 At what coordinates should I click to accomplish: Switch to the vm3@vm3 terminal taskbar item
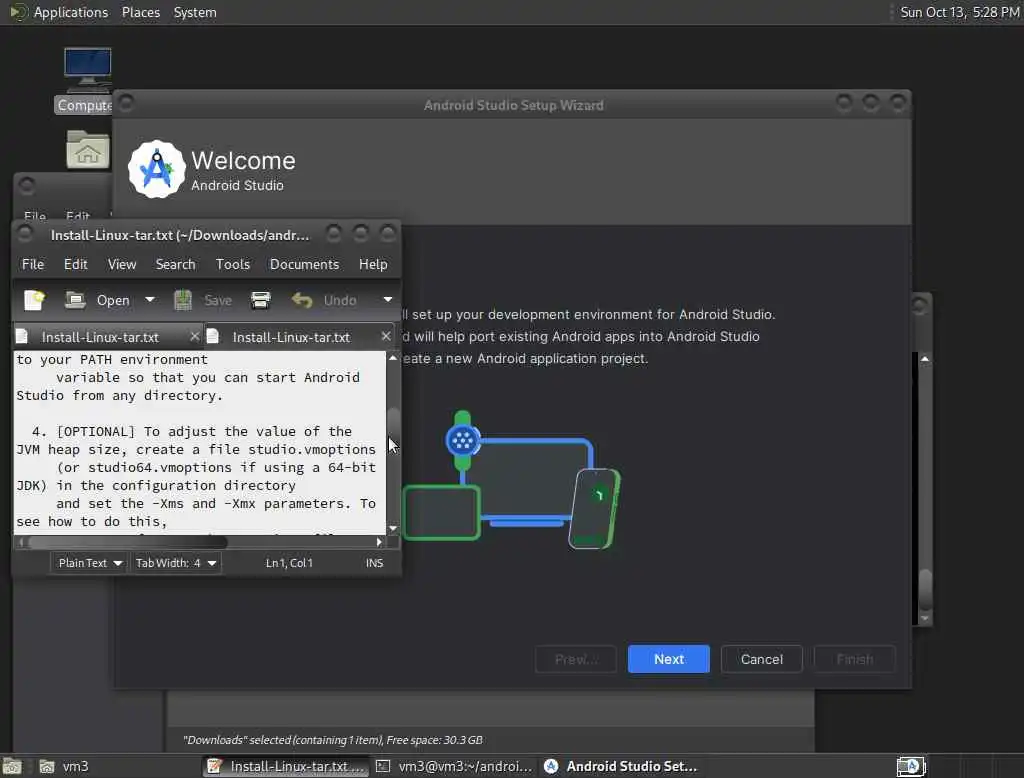click(453, 766)
